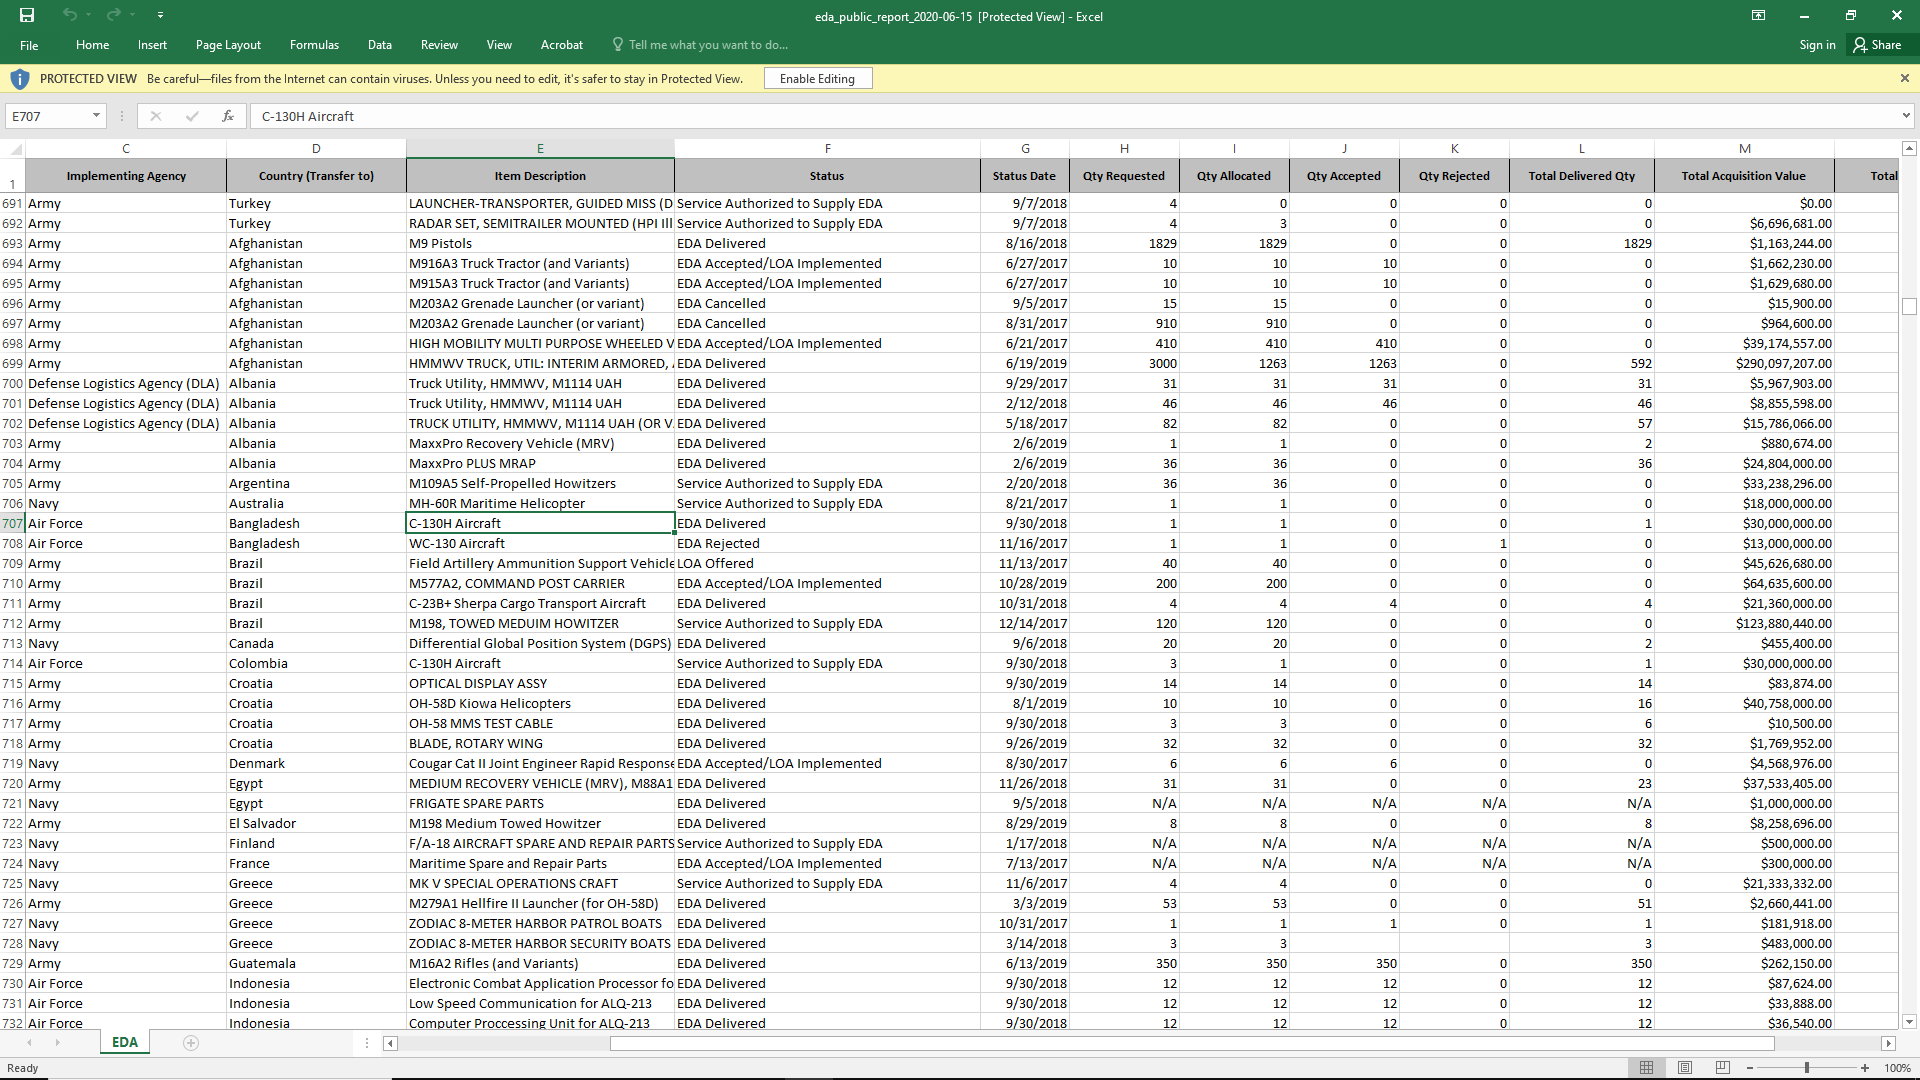The height and width of the screenshot is (1080, 1920).
Task: Click the Insert Function fx icon
Action: pyautogui.click(x=228, y=116)
